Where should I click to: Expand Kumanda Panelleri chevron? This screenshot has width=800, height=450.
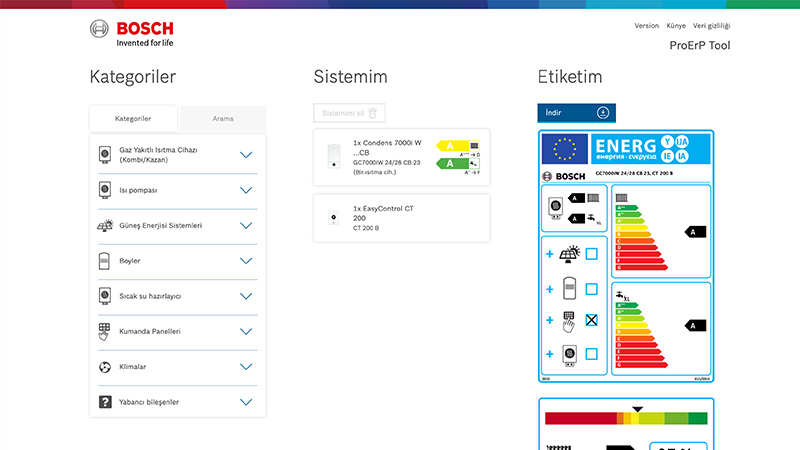[246, 332]
